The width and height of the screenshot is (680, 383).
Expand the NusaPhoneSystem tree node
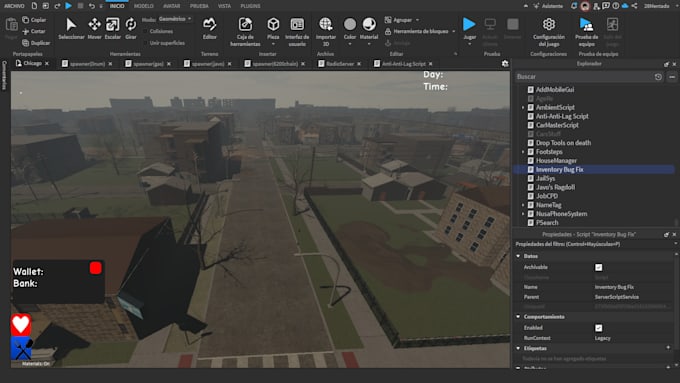pyautogui.click(x=523, y=214)
